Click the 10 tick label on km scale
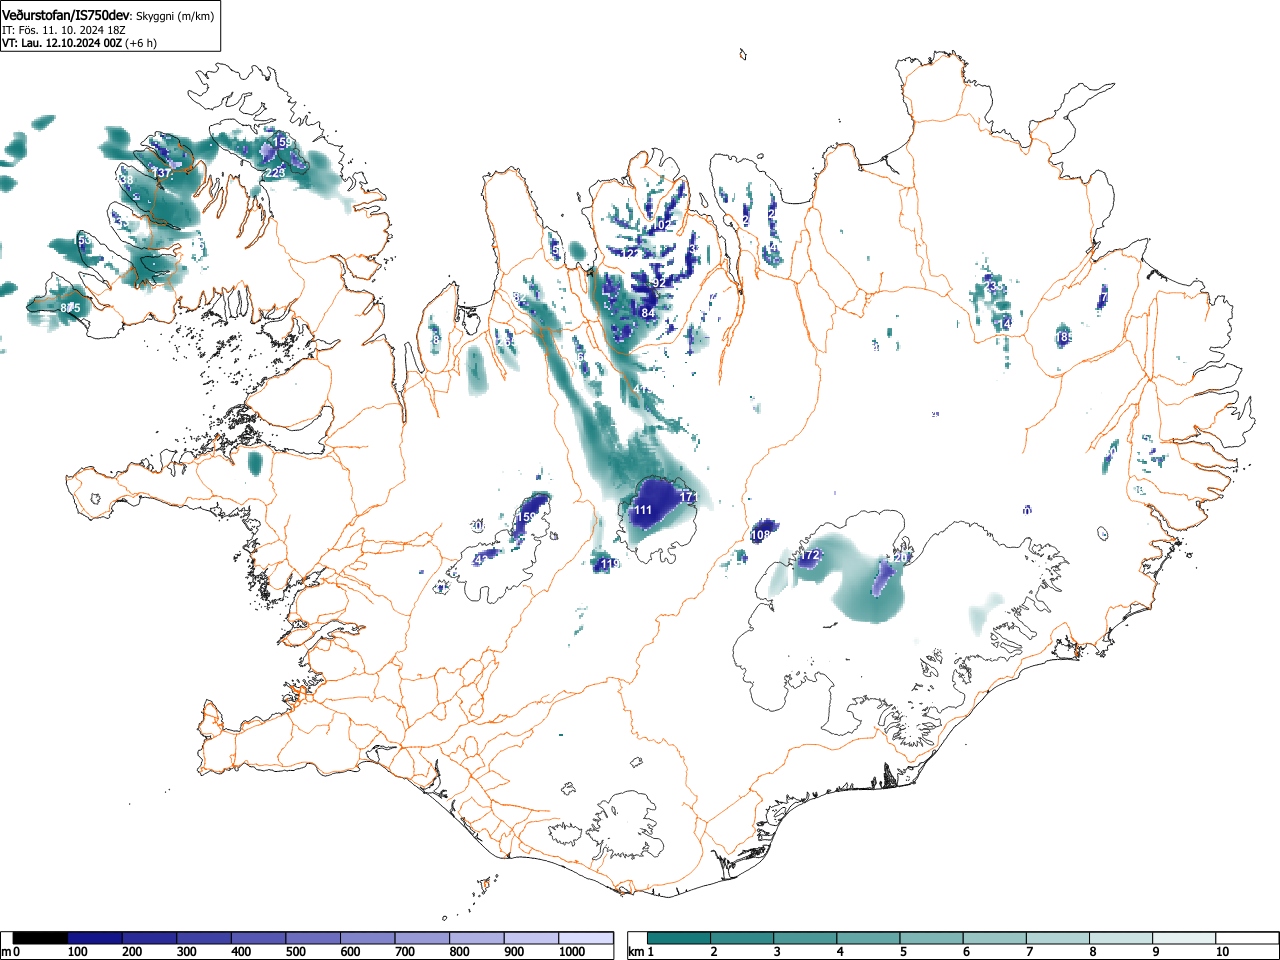The width and height of the screenshot is (1280, 960). 1222,952
